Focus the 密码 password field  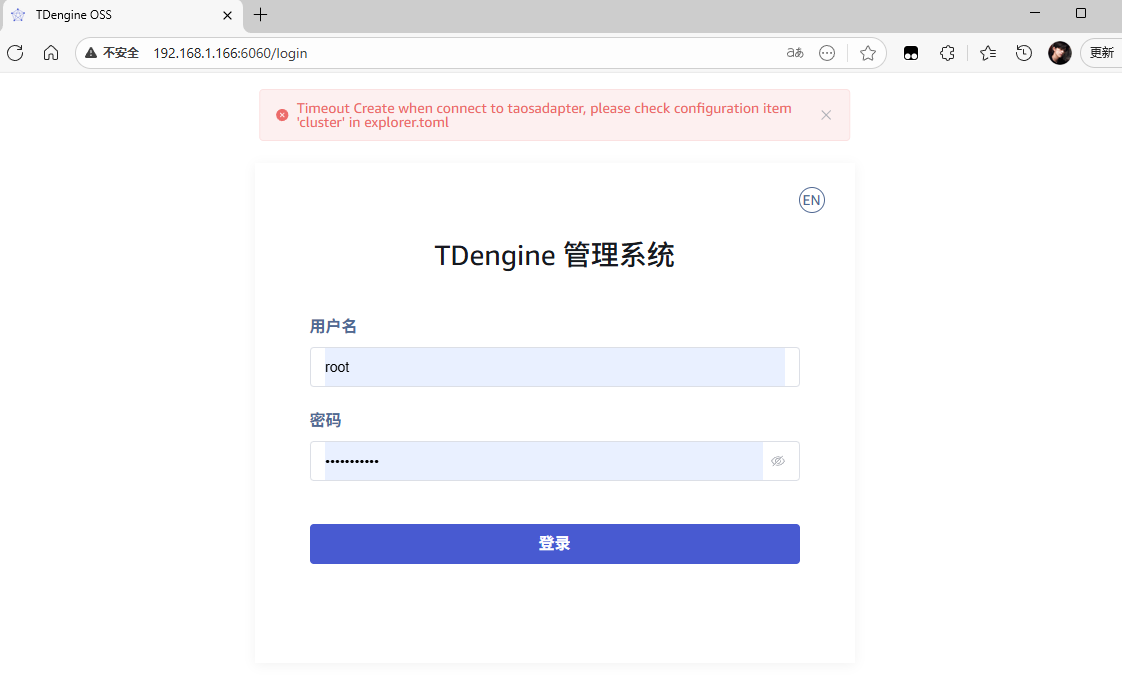[x=540, y=461]
